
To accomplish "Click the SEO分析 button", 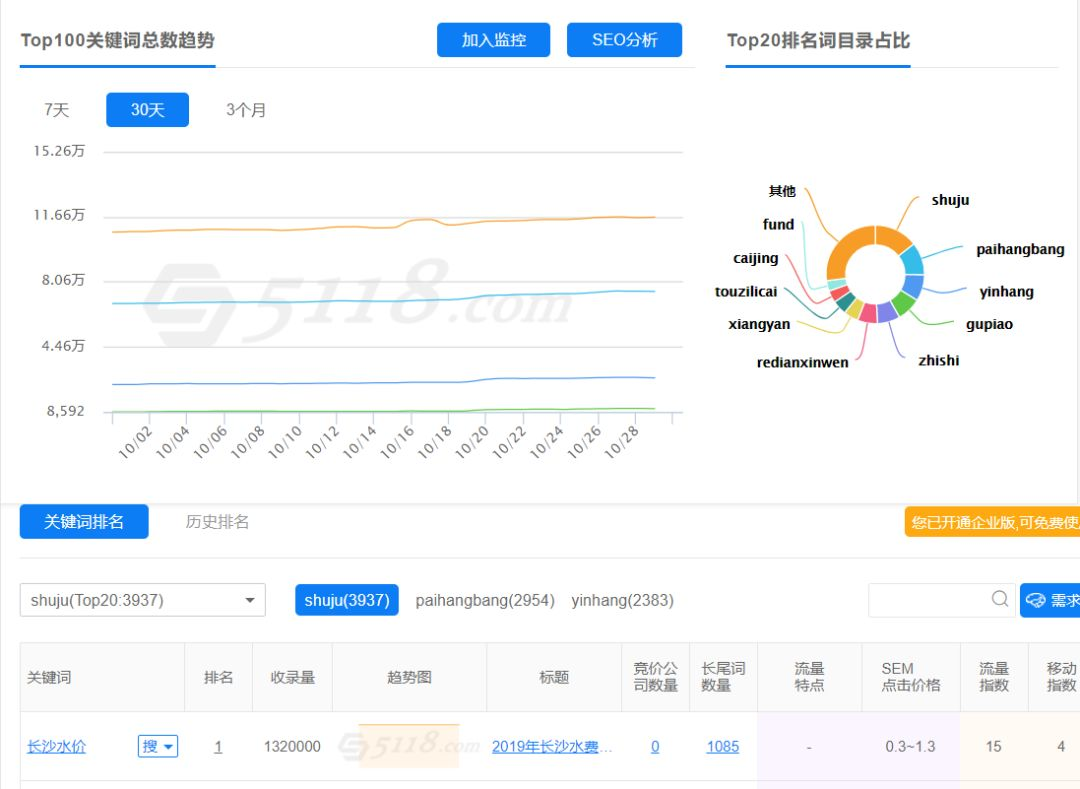I will [x=624, y=40].
